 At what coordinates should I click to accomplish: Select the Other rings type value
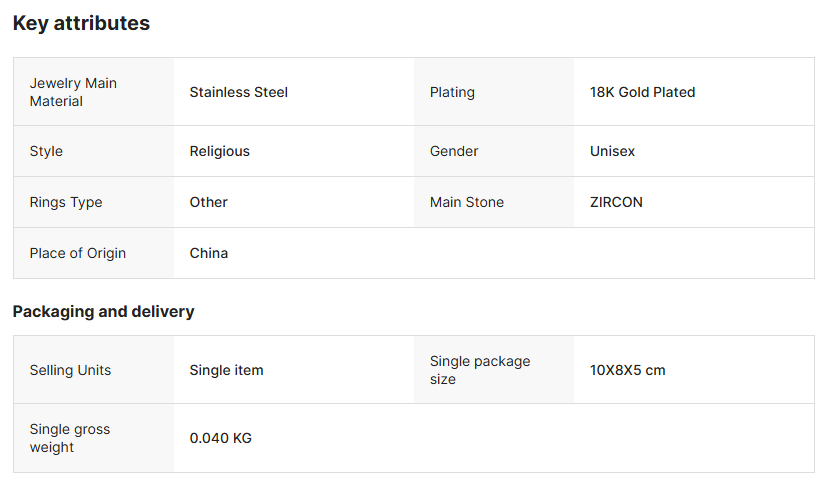pyautogui.click(x=208, y=202)
